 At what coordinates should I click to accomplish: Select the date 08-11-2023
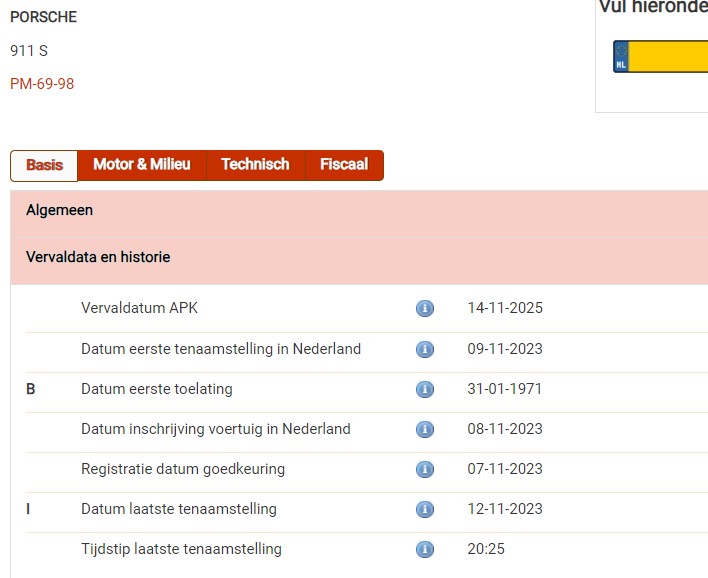505,429
